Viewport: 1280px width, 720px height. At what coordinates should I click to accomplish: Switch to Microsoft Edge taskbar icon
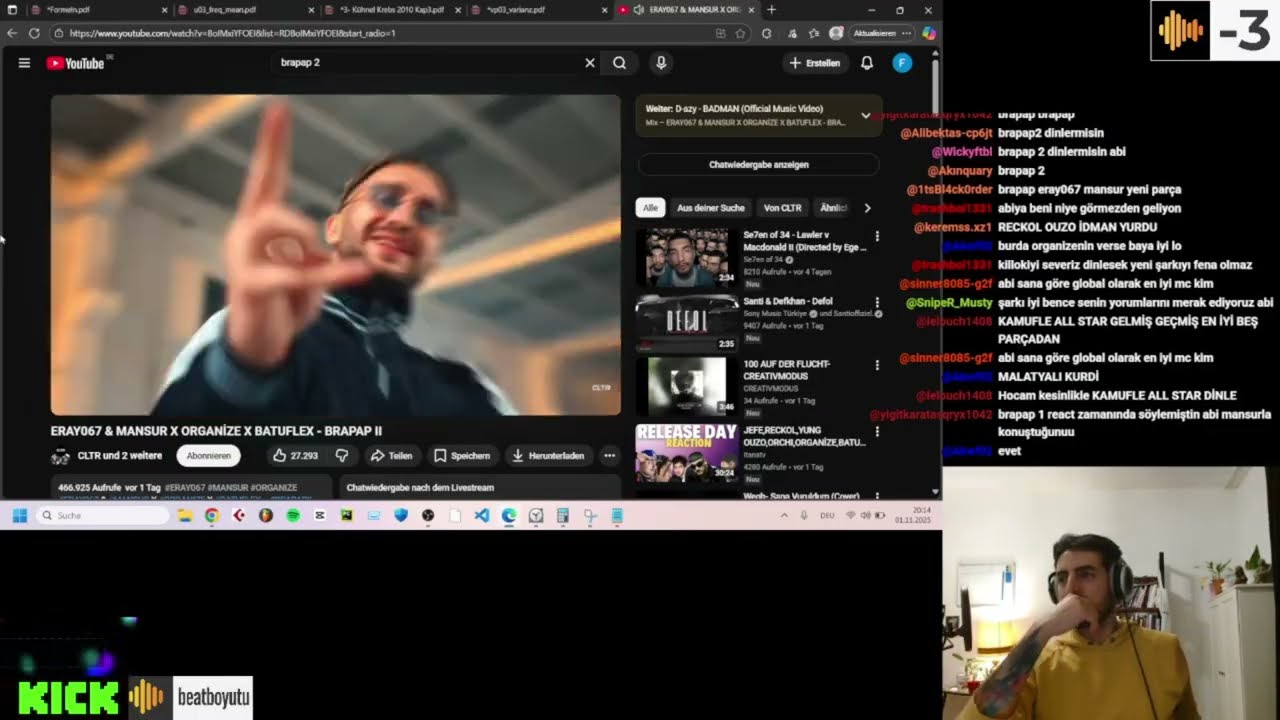[509, 516]
